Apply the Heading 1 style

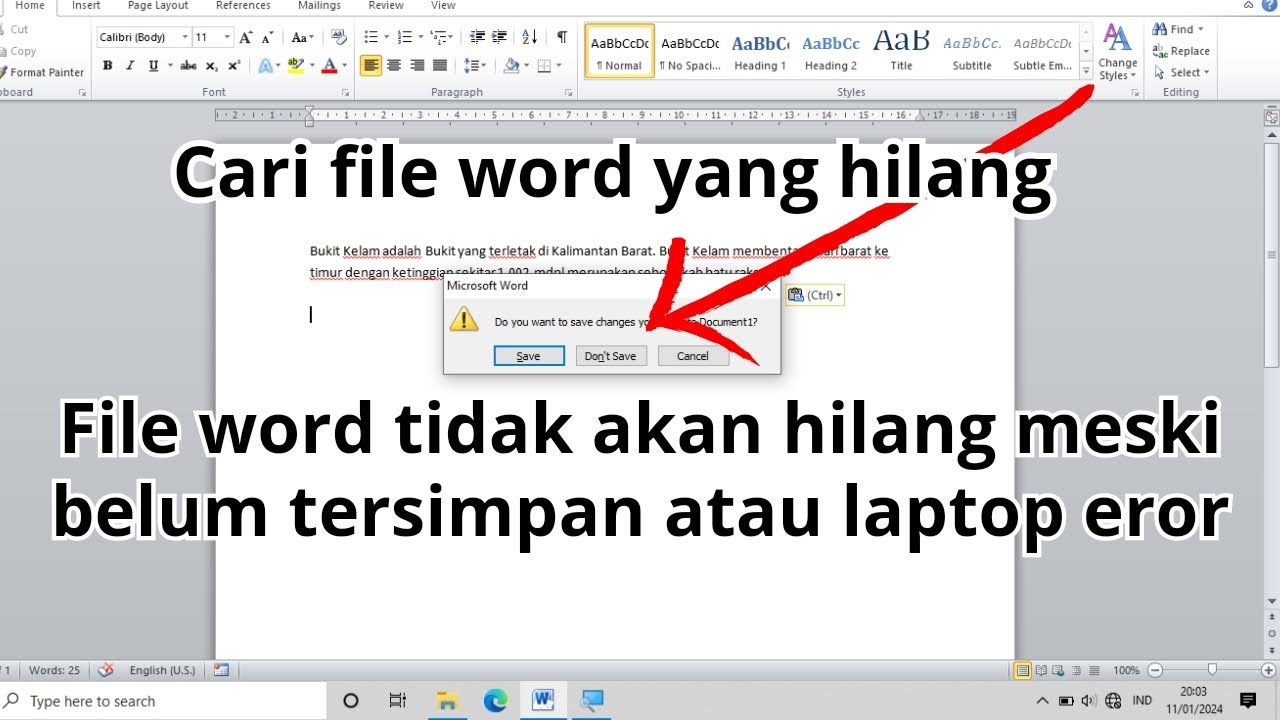tap(760, 52)
